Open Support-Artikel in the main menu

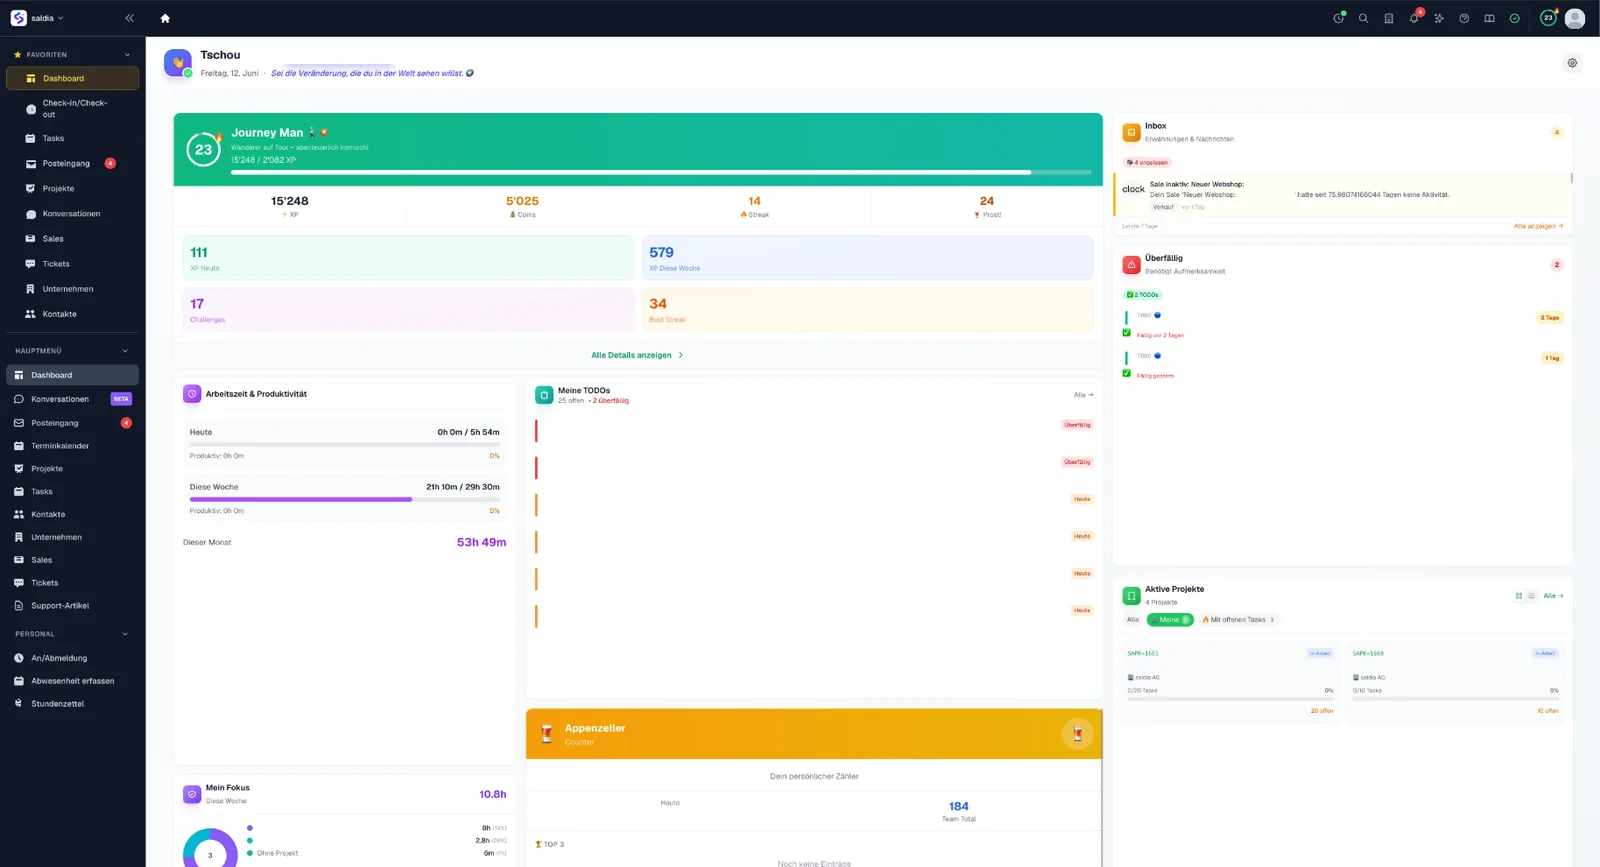click(72, 606)
